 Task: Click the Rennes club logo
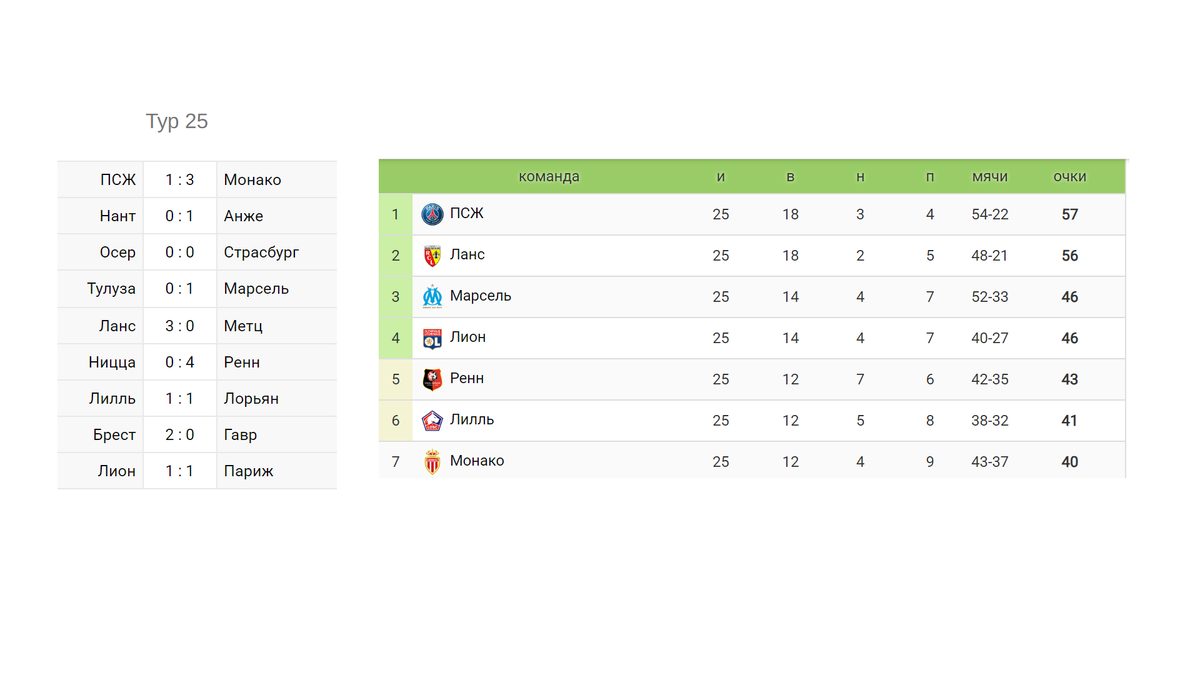coord(432,379)
